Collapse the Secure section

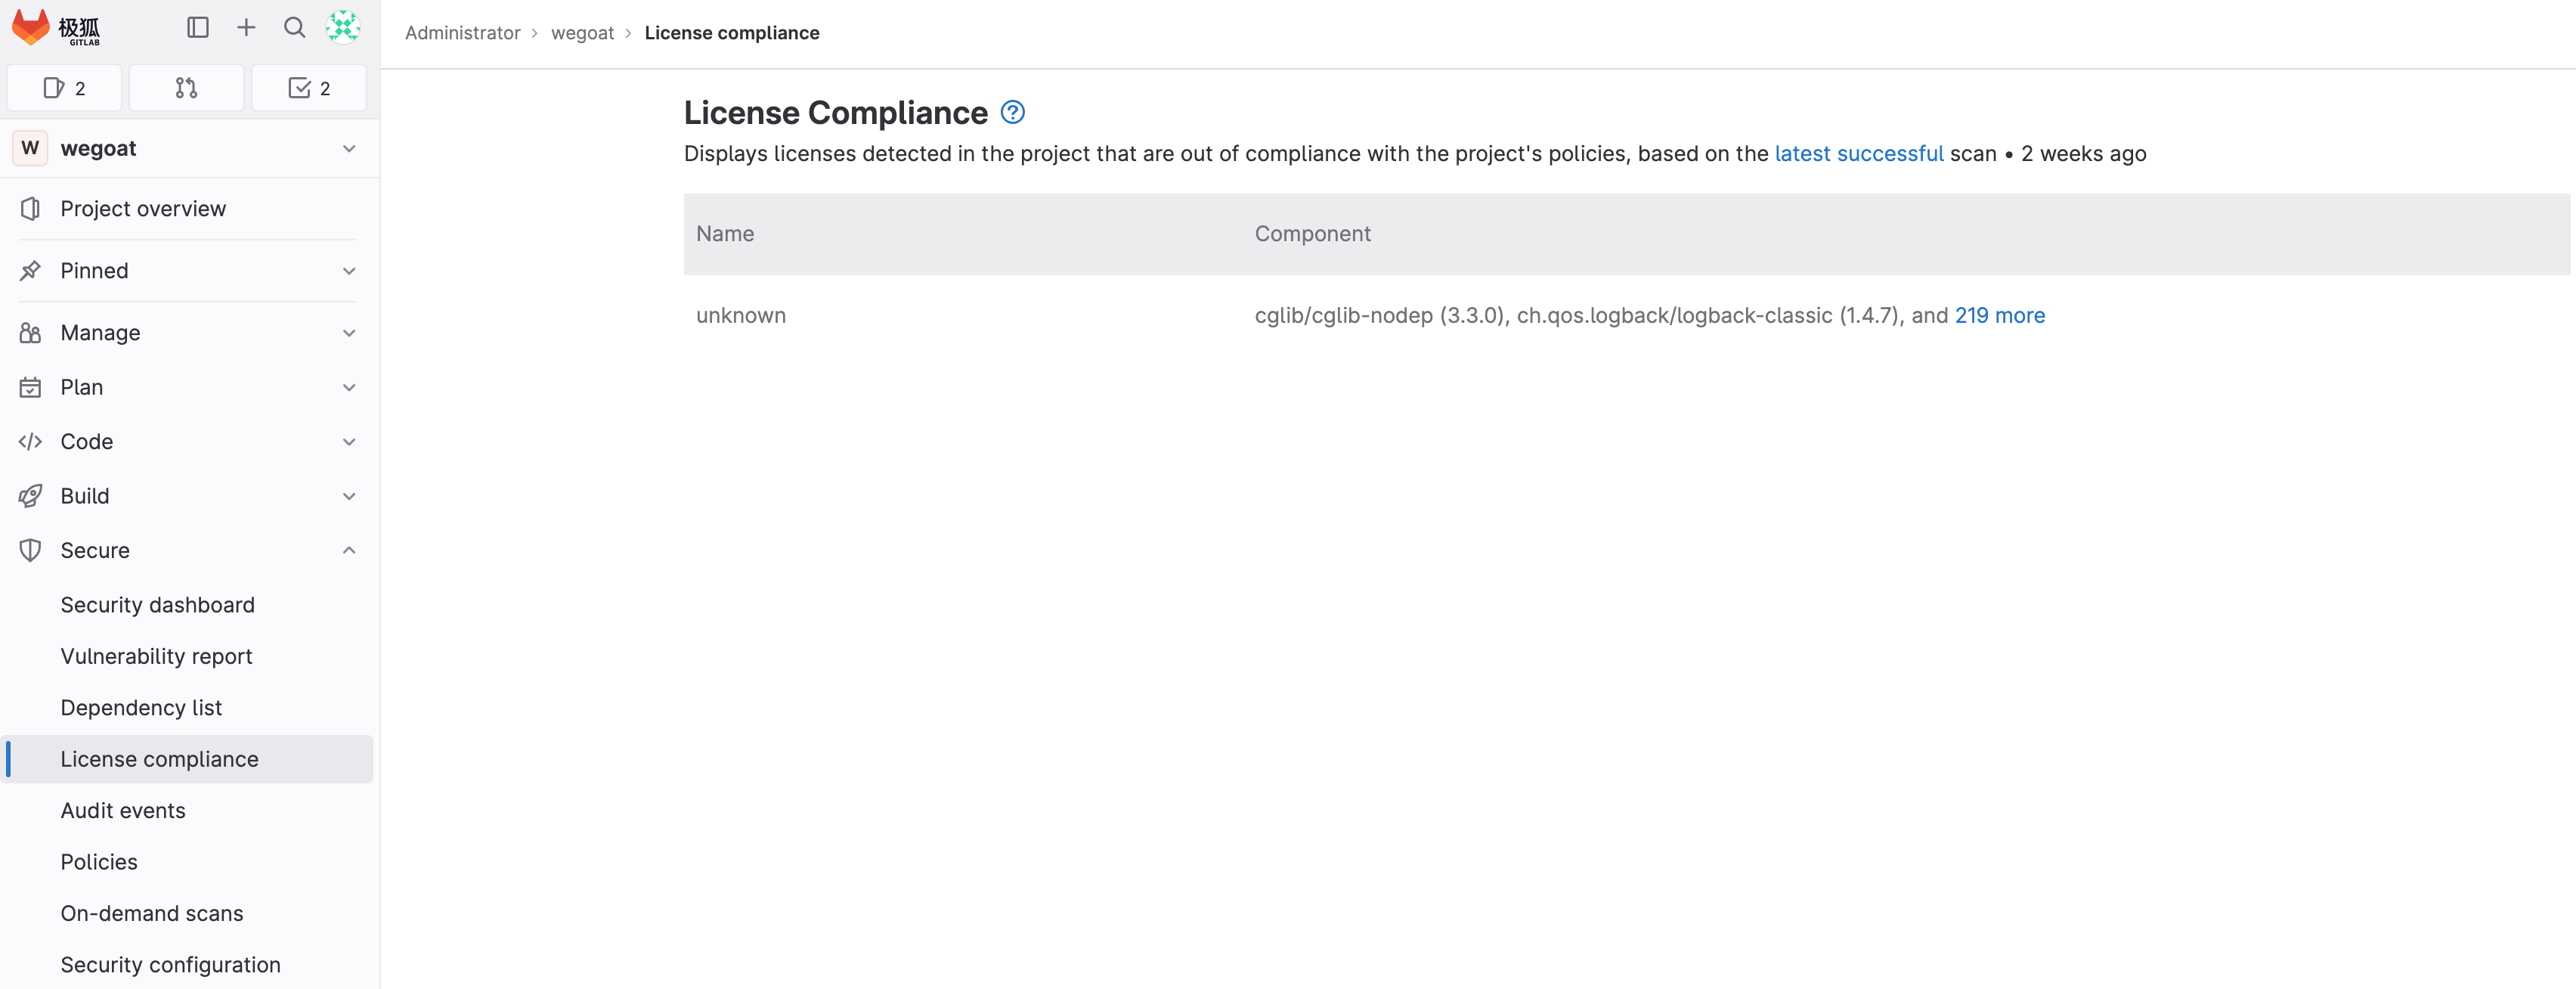pyautogui.click(x=187, y=550)
